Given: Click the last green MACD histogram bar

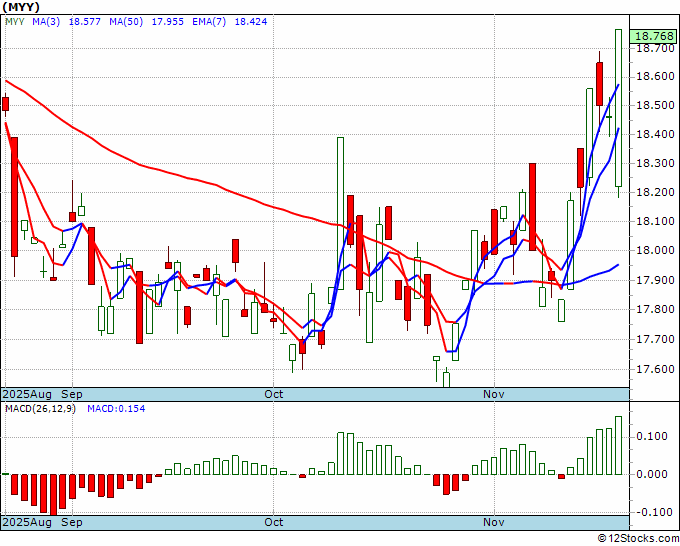Looking at the screenshot, I should (618, 445).
